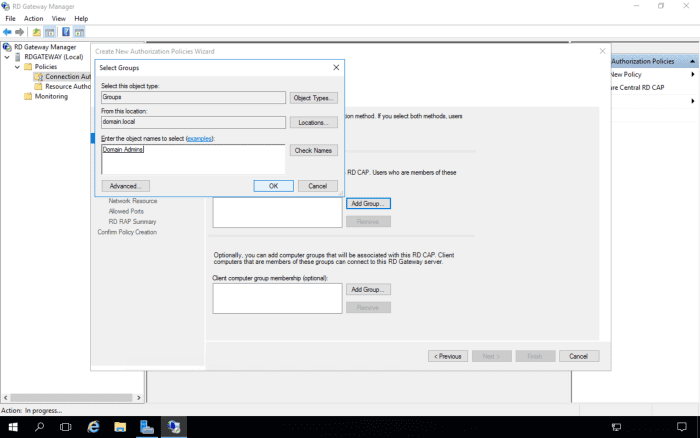The image size is (700, 438).
Task: Launch Internet Explorer from taskbar
Action: click(x=93, y=427)
